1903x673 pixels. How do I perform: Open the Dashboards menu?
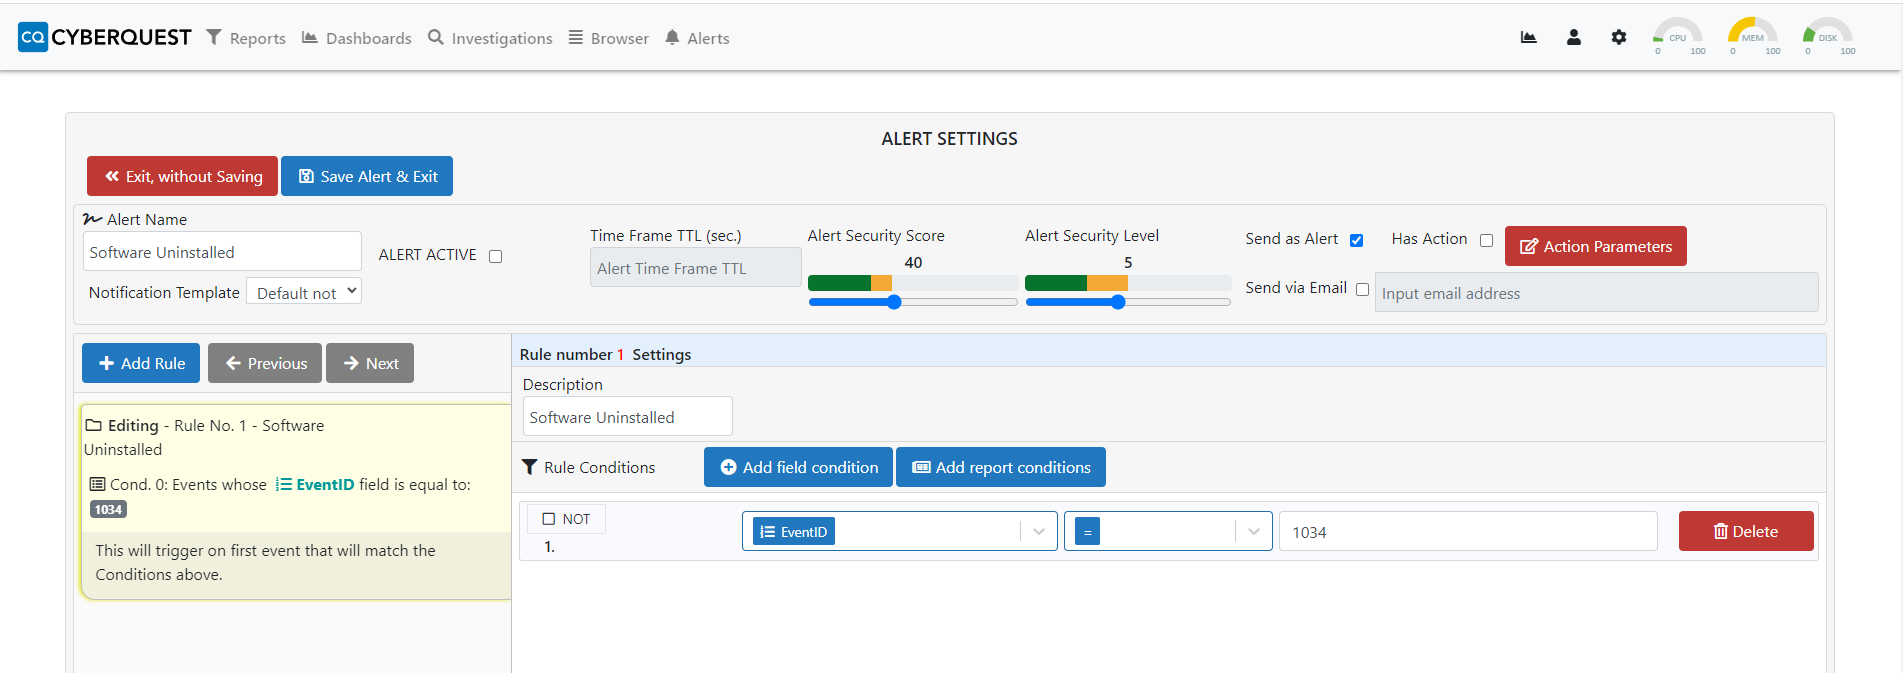coord(357,38)
